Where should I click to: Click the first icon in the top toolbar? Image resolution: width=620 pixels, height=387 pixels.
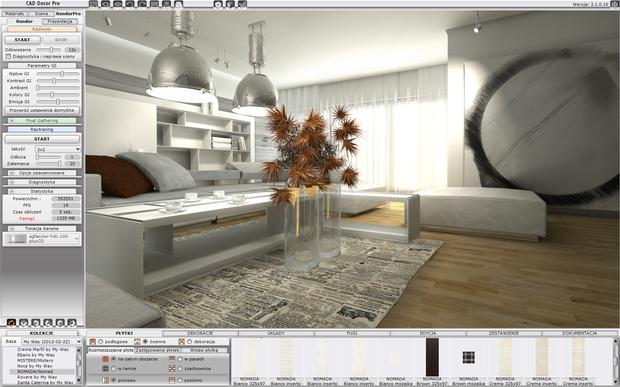(x=93, y=4)
